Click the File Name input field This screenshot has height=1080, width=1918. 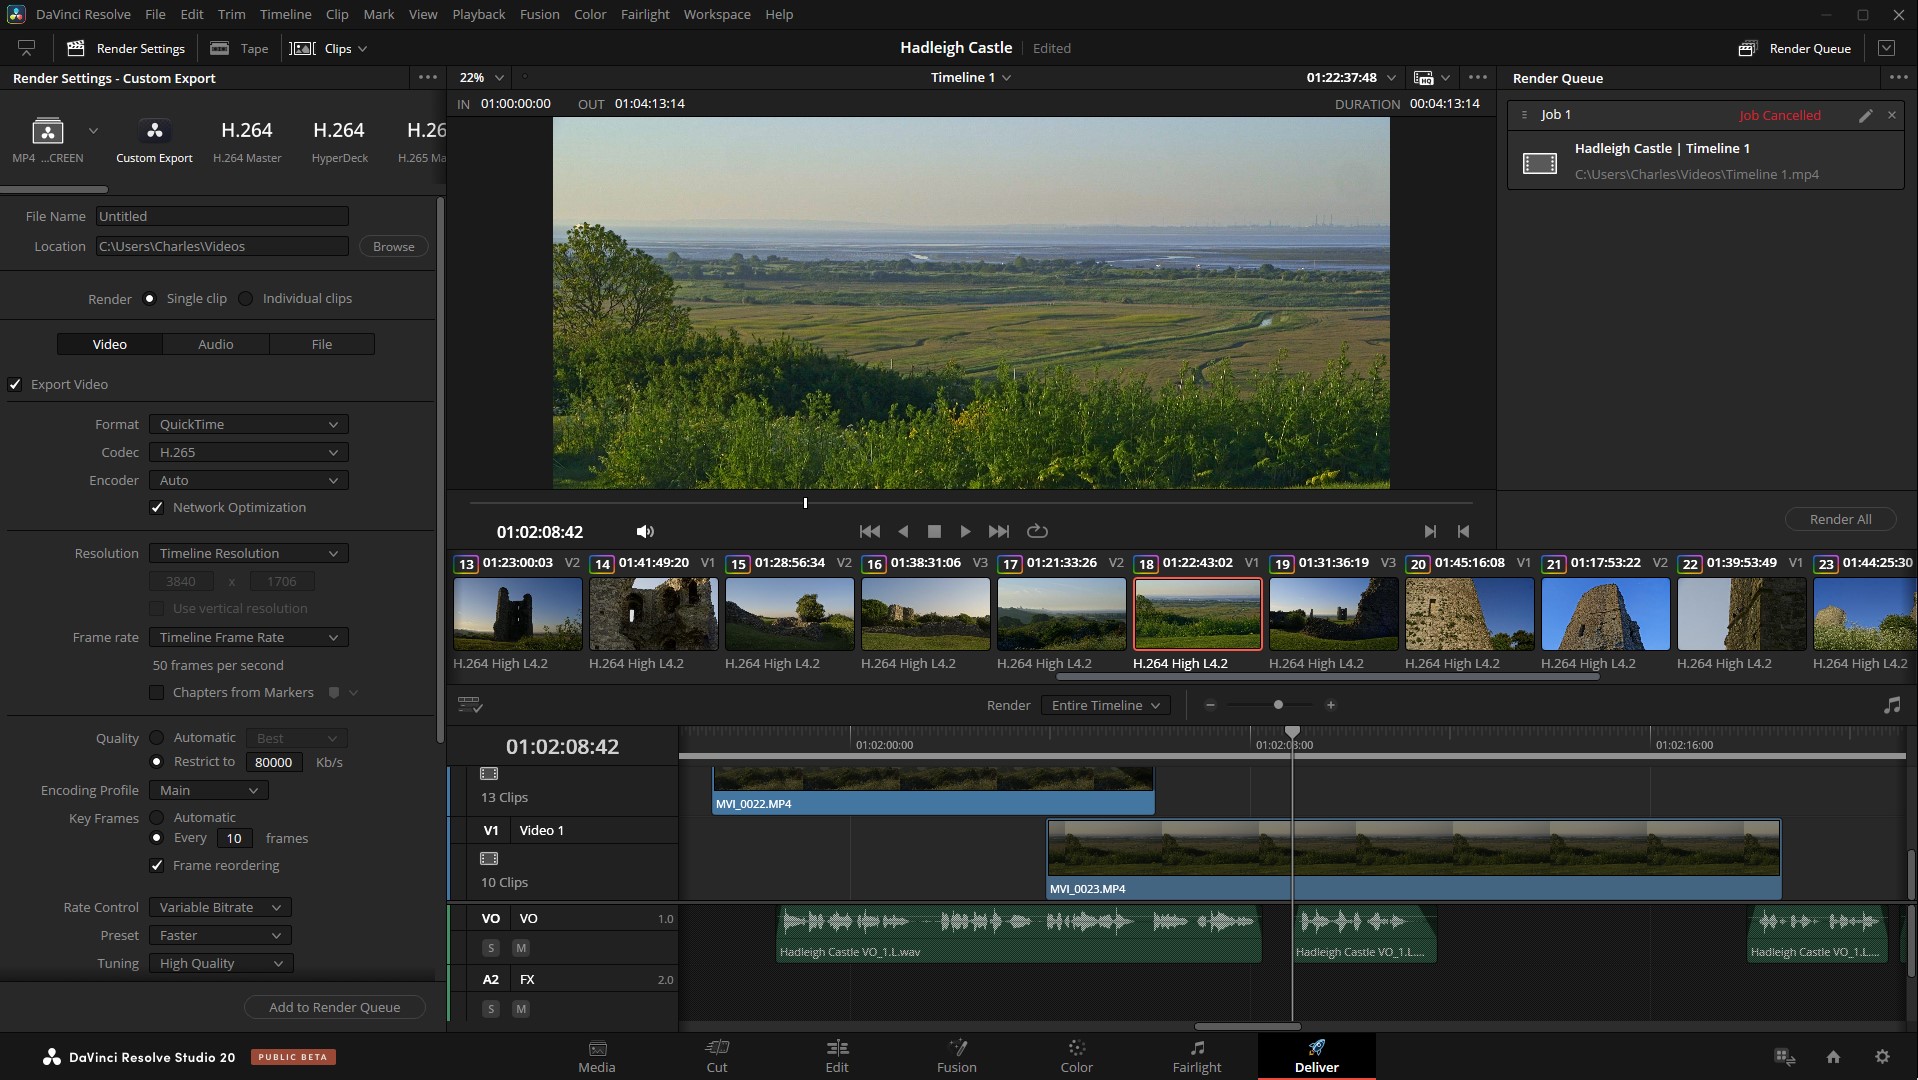[222, 216]
